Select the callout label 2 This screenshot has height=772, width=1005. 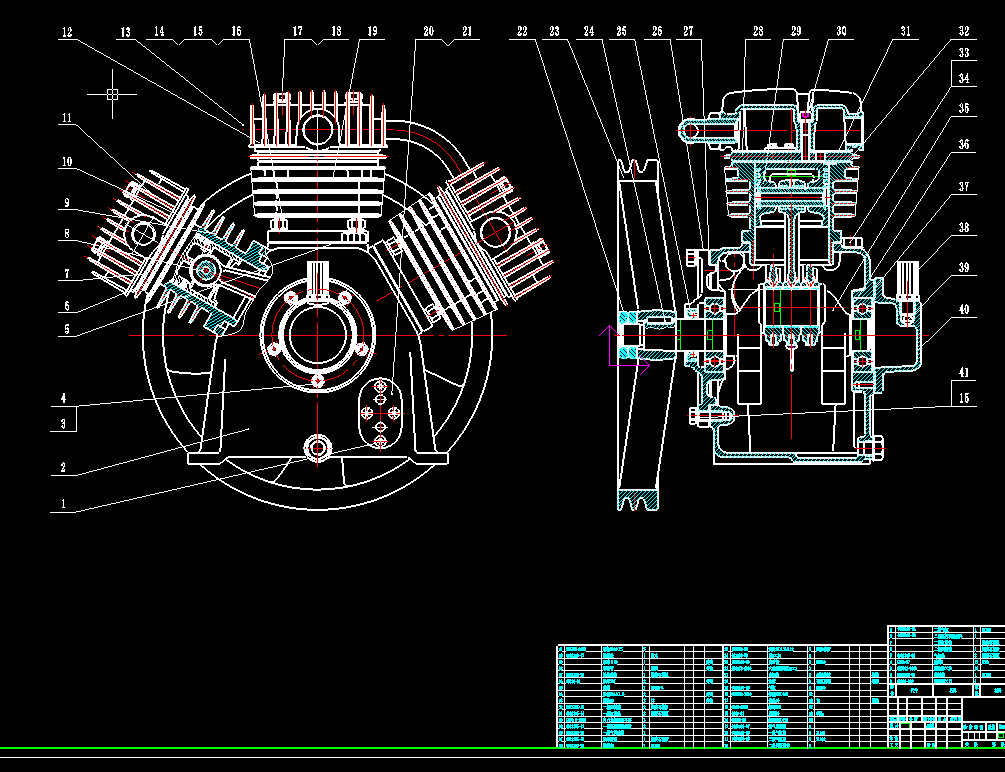tap(63, 467)
